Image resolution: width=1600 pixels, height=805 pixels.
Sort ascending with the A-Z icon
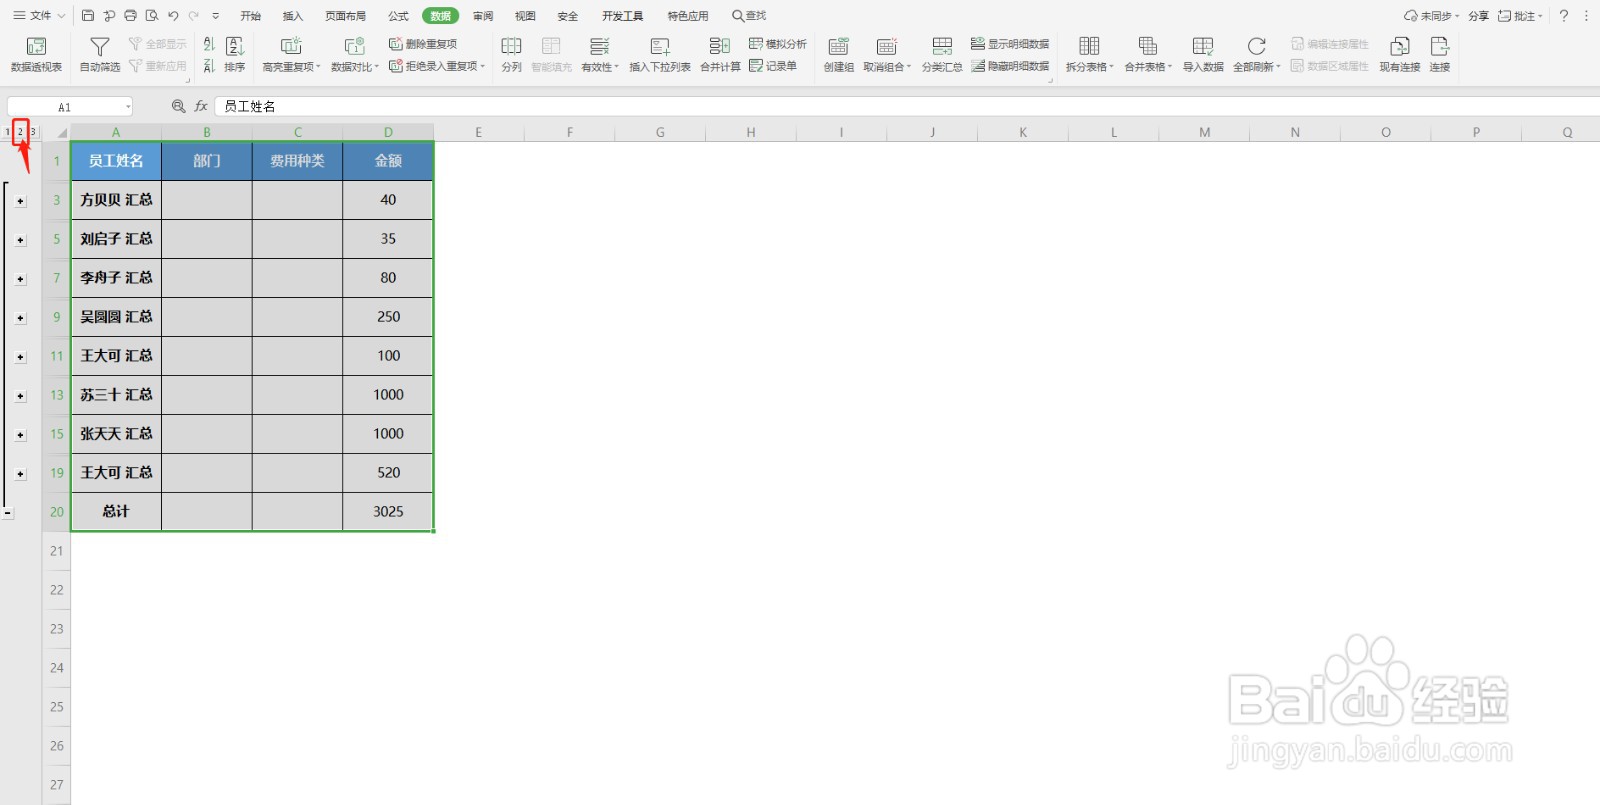pyautogui.click(x=209, y=44)
